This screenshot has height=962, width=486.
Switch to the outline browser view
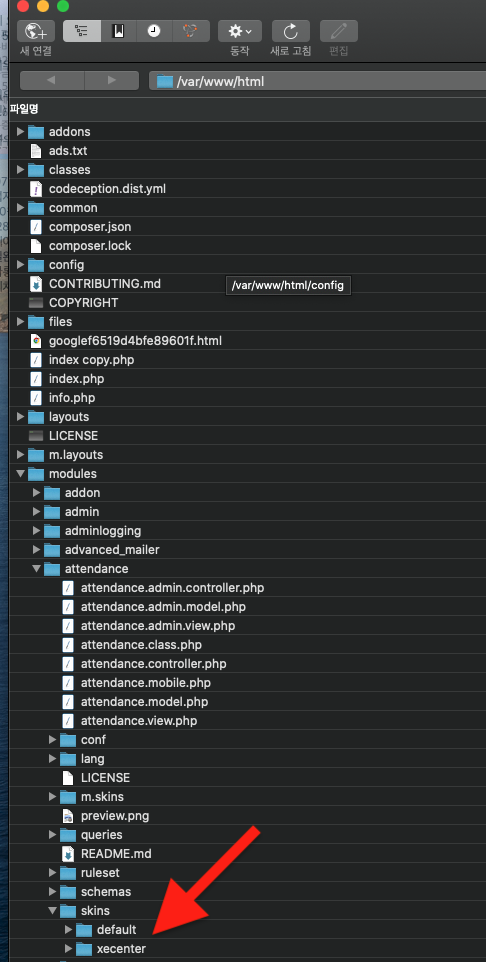82,31
